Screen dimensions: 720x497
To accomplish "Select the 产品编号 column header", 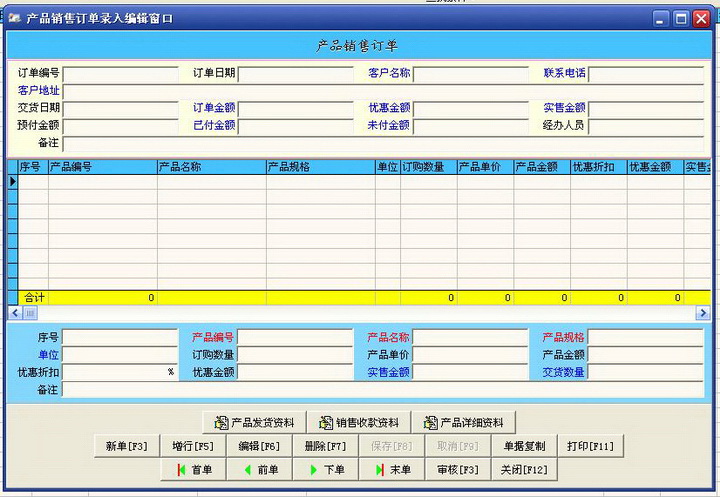I will 102,167.
